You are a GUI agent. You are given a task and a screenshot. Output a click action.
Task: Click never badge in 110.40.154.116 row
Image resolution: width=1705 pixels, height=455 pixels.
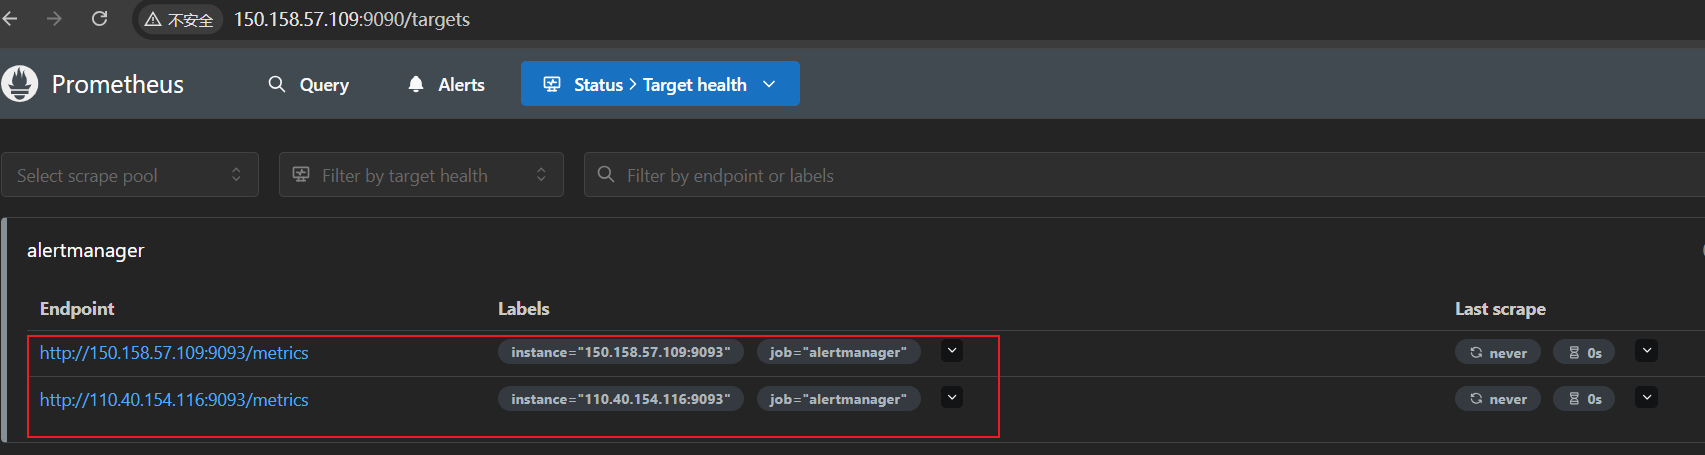pyautogui.click(x=1498, y=399)
